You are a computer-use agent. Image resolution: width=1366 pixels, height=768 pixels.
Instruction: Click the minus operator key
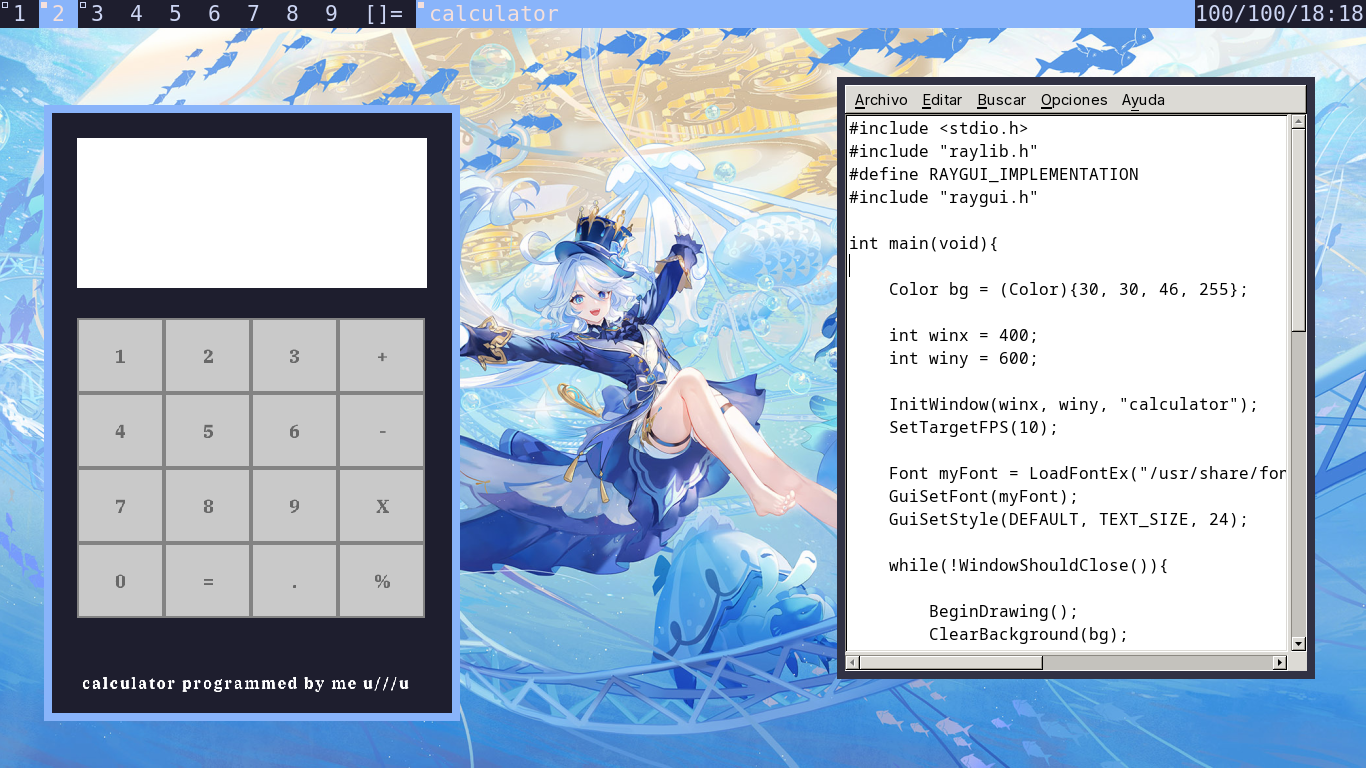click(382, 431)
